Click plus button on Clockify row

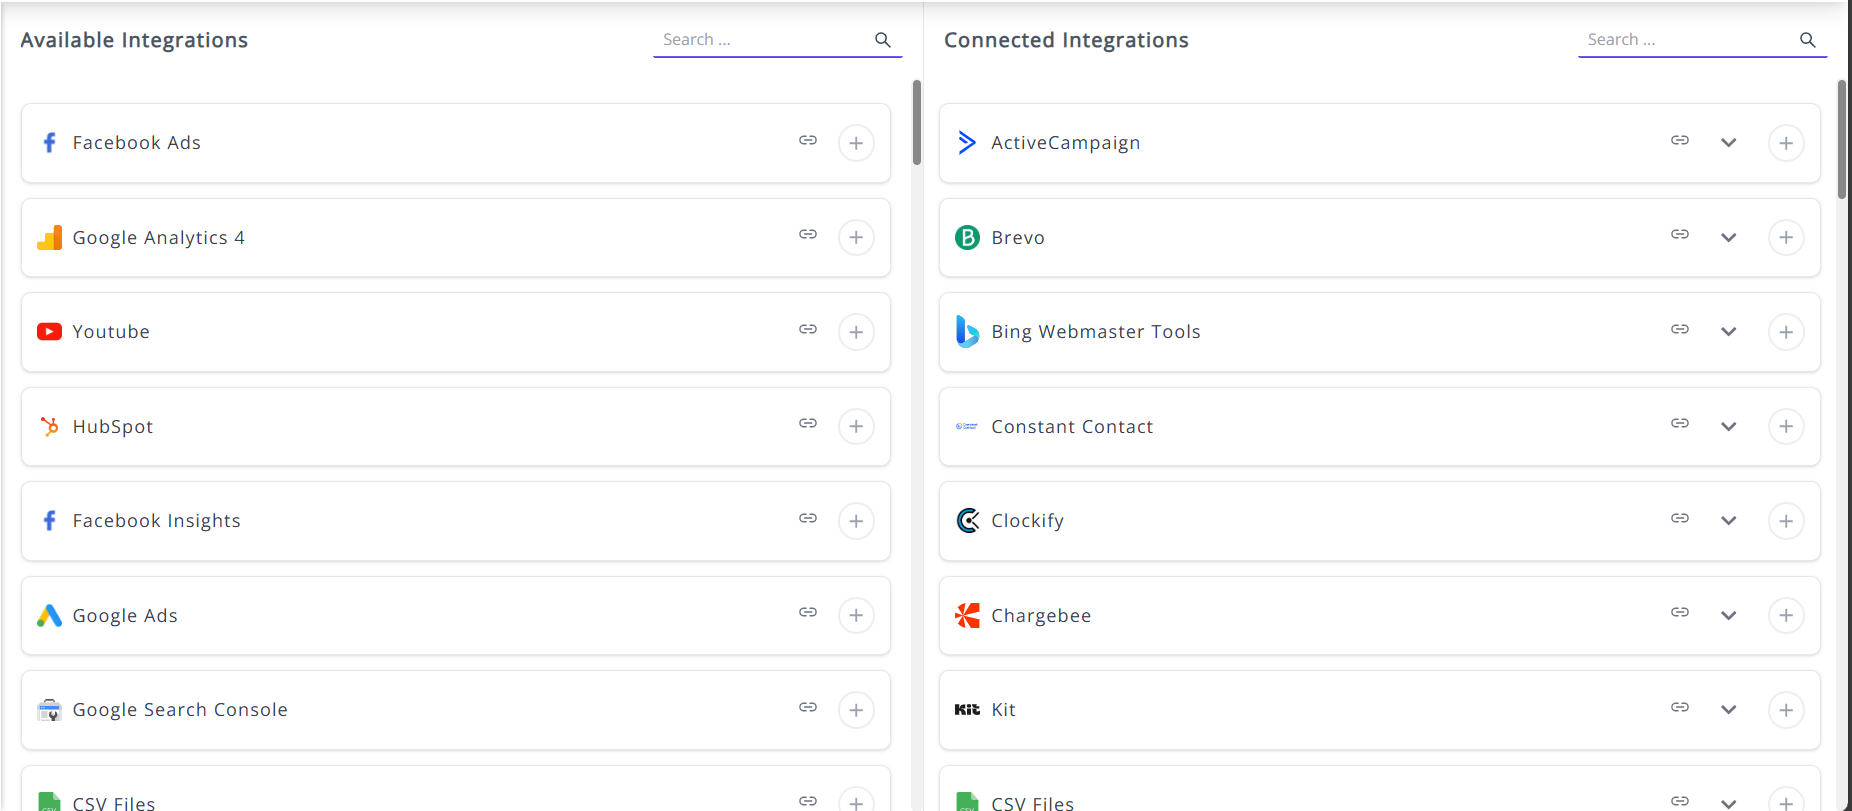point(1786,521)
